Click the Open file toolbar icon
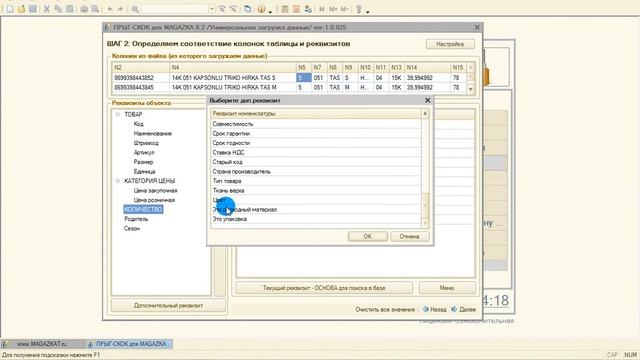This screenshot has width=640, height=360. pyautogui.click(x=21, y=9)
